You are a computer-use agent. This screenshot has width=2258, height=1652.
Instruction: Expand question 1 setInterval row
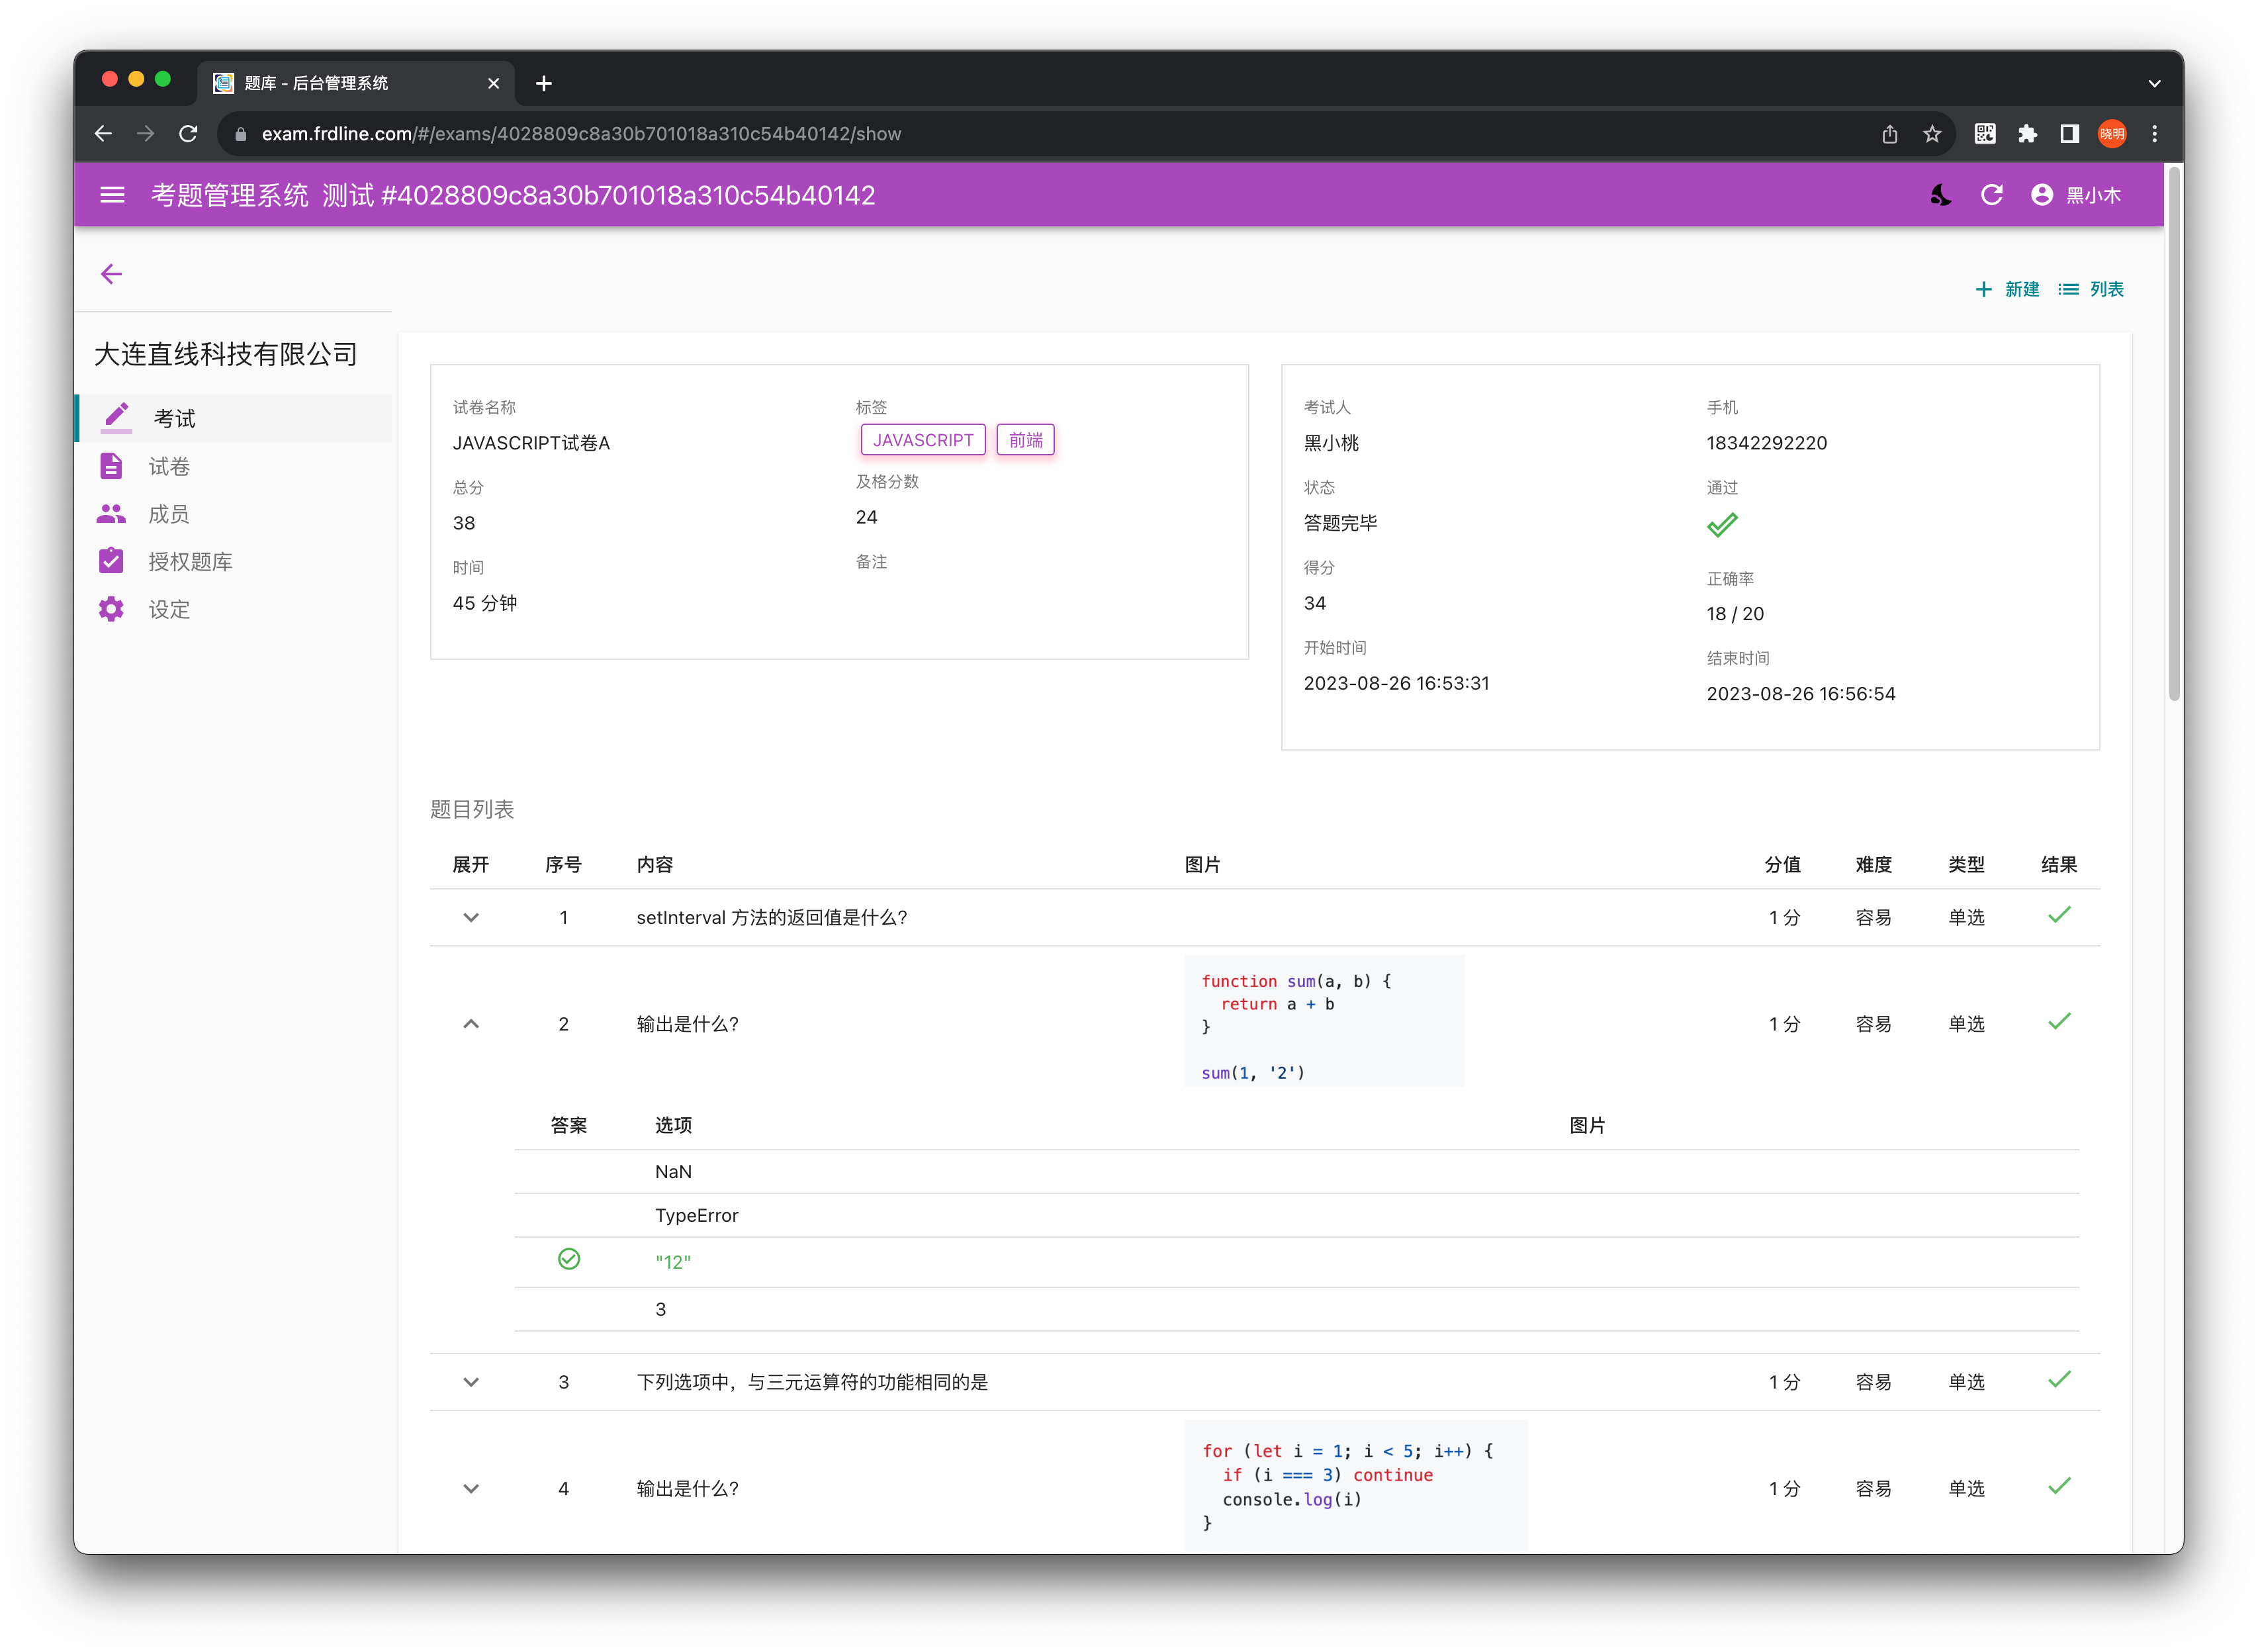471,917
